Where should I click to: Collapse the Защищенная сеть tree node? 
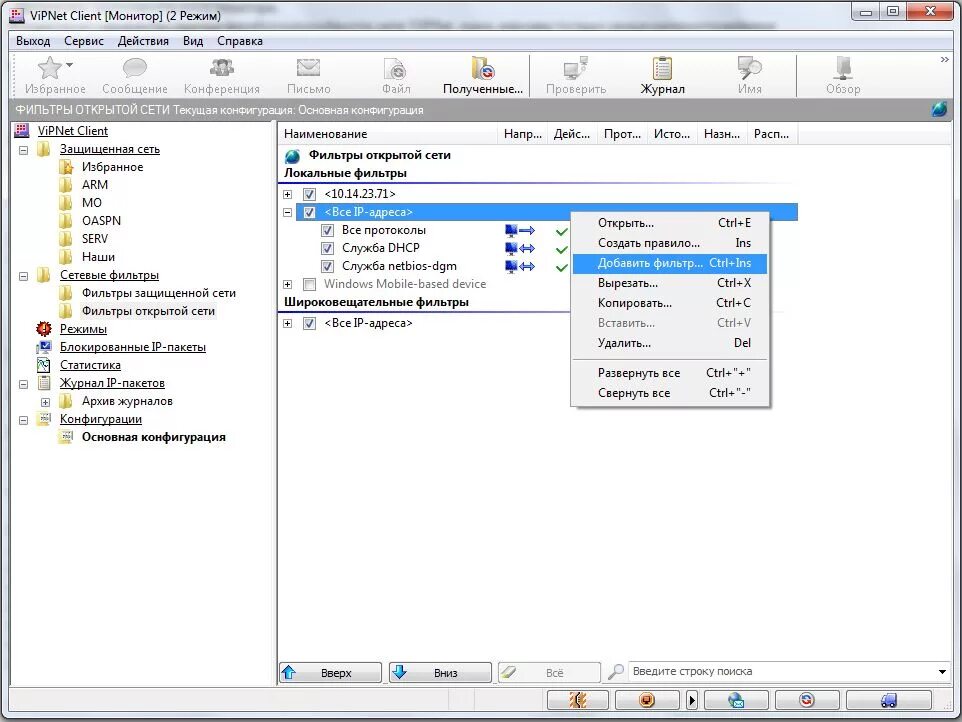pos(23,150)
